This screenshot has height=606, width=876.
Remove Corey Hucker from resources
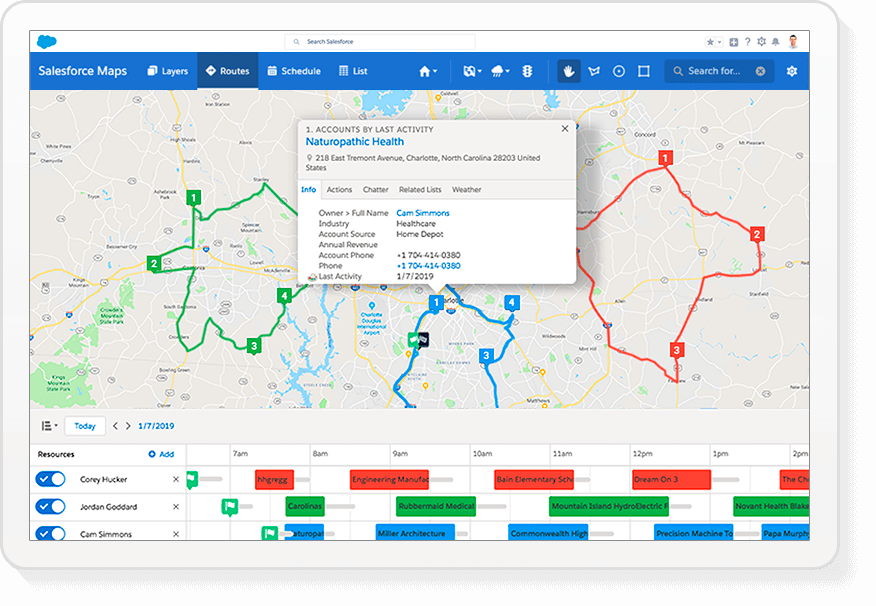pos(176,479)
